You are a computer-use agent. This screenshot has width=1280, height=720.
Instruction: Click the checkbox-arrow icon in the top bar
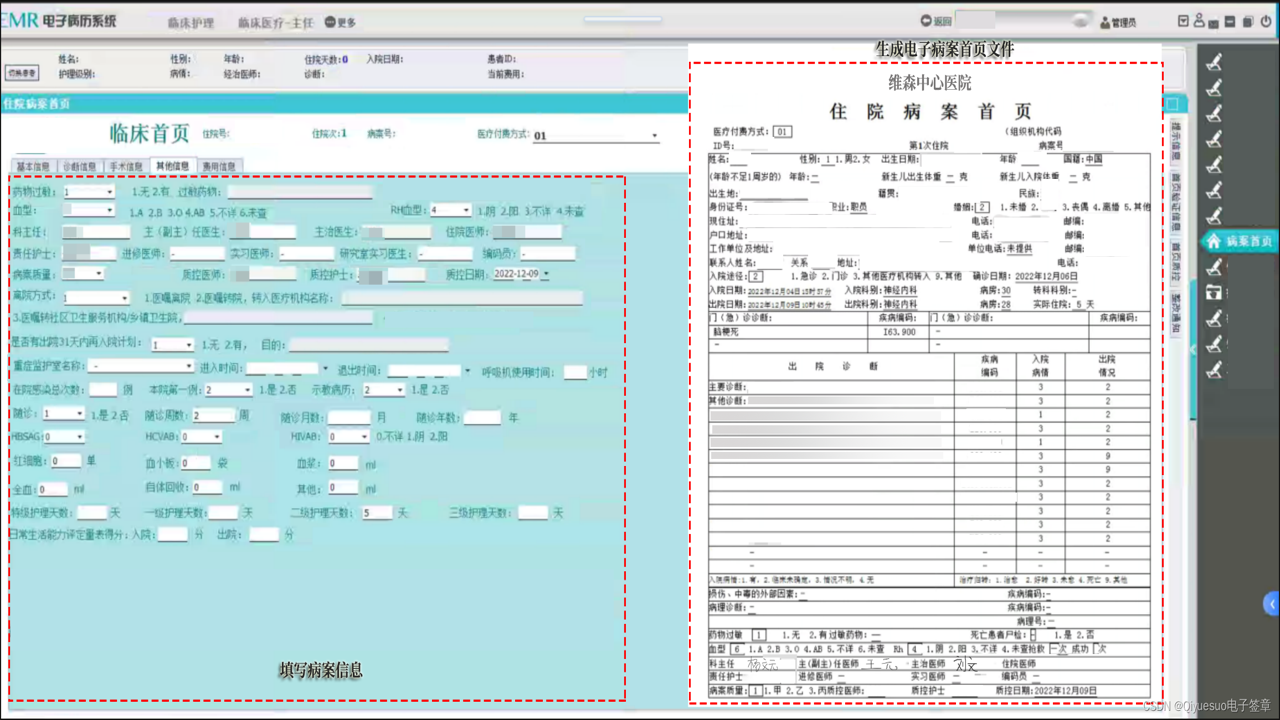1184,21
